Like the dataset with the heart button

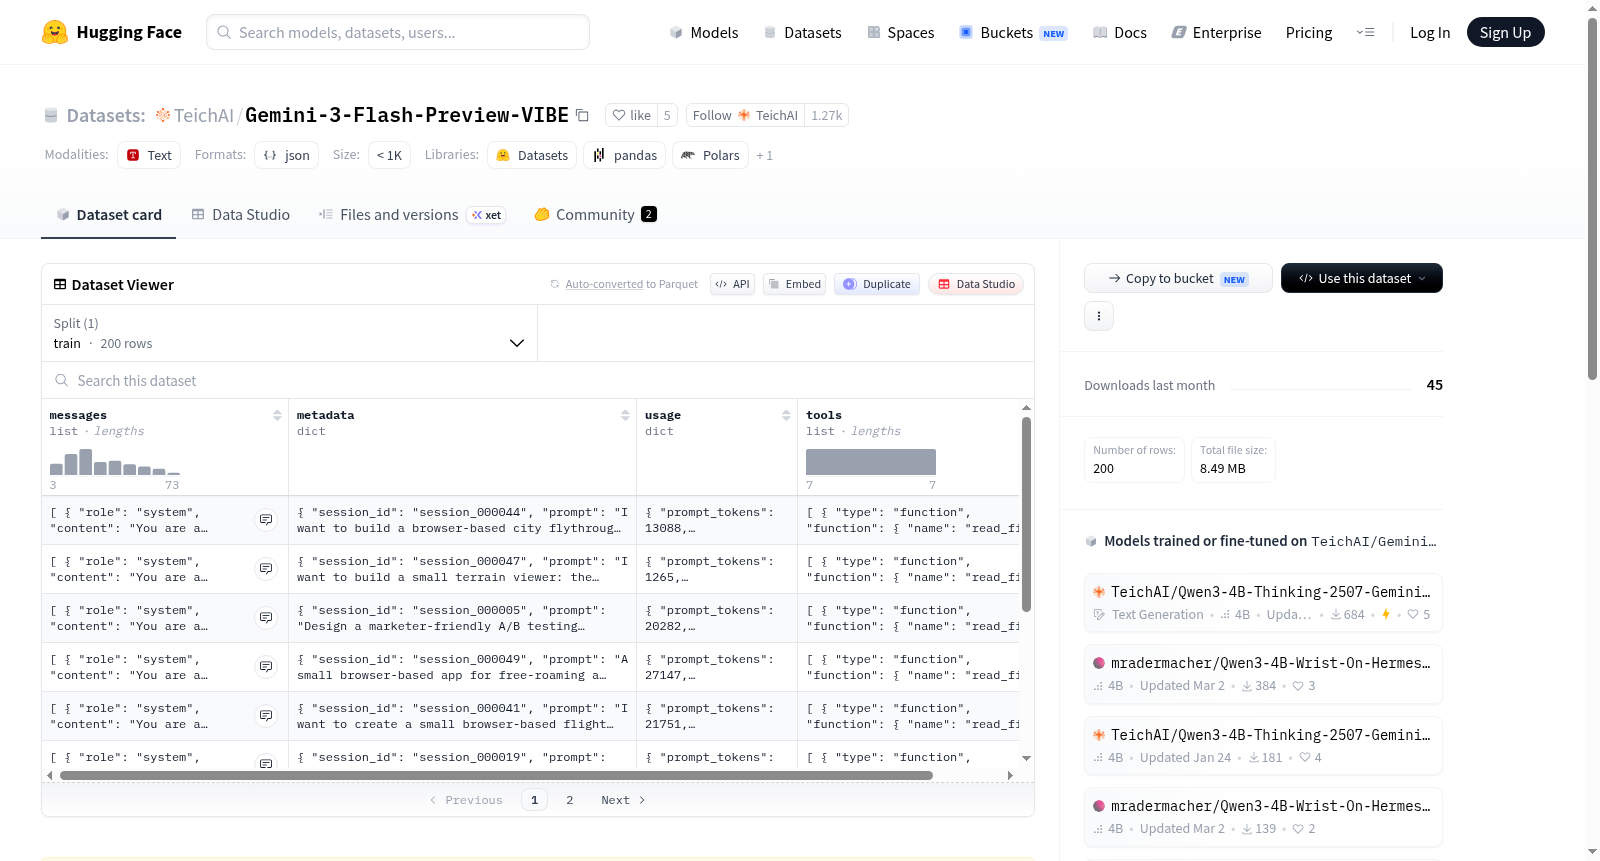632,115
